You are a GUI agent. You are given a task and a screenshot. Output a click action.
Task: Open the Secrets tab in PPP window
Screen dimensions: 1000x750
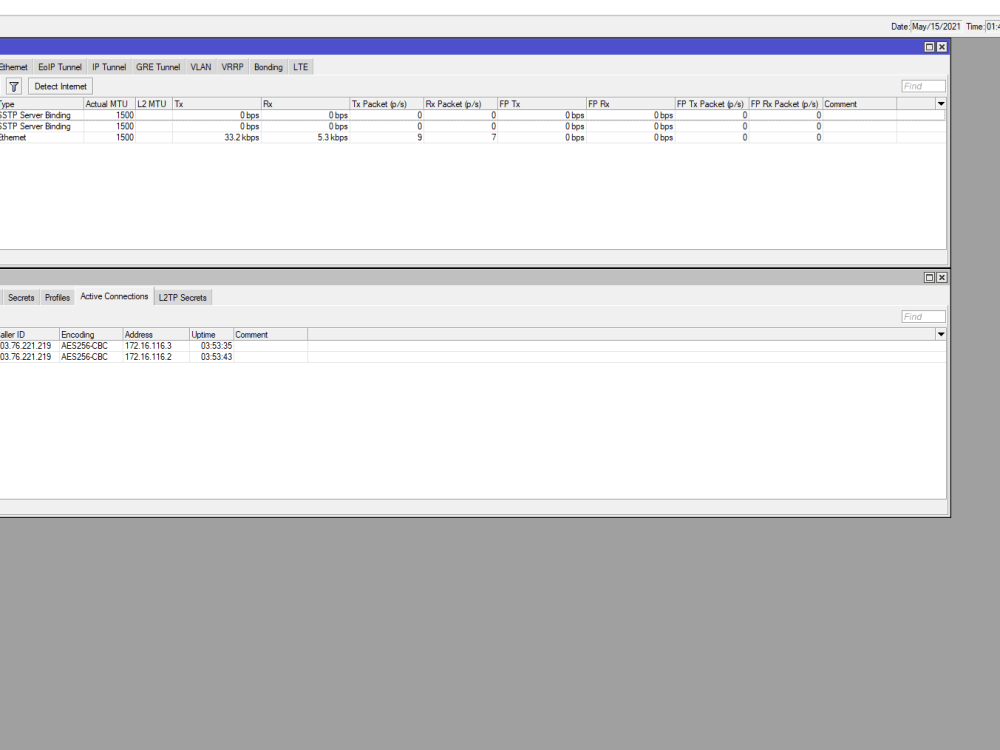[x=20, y=297]
